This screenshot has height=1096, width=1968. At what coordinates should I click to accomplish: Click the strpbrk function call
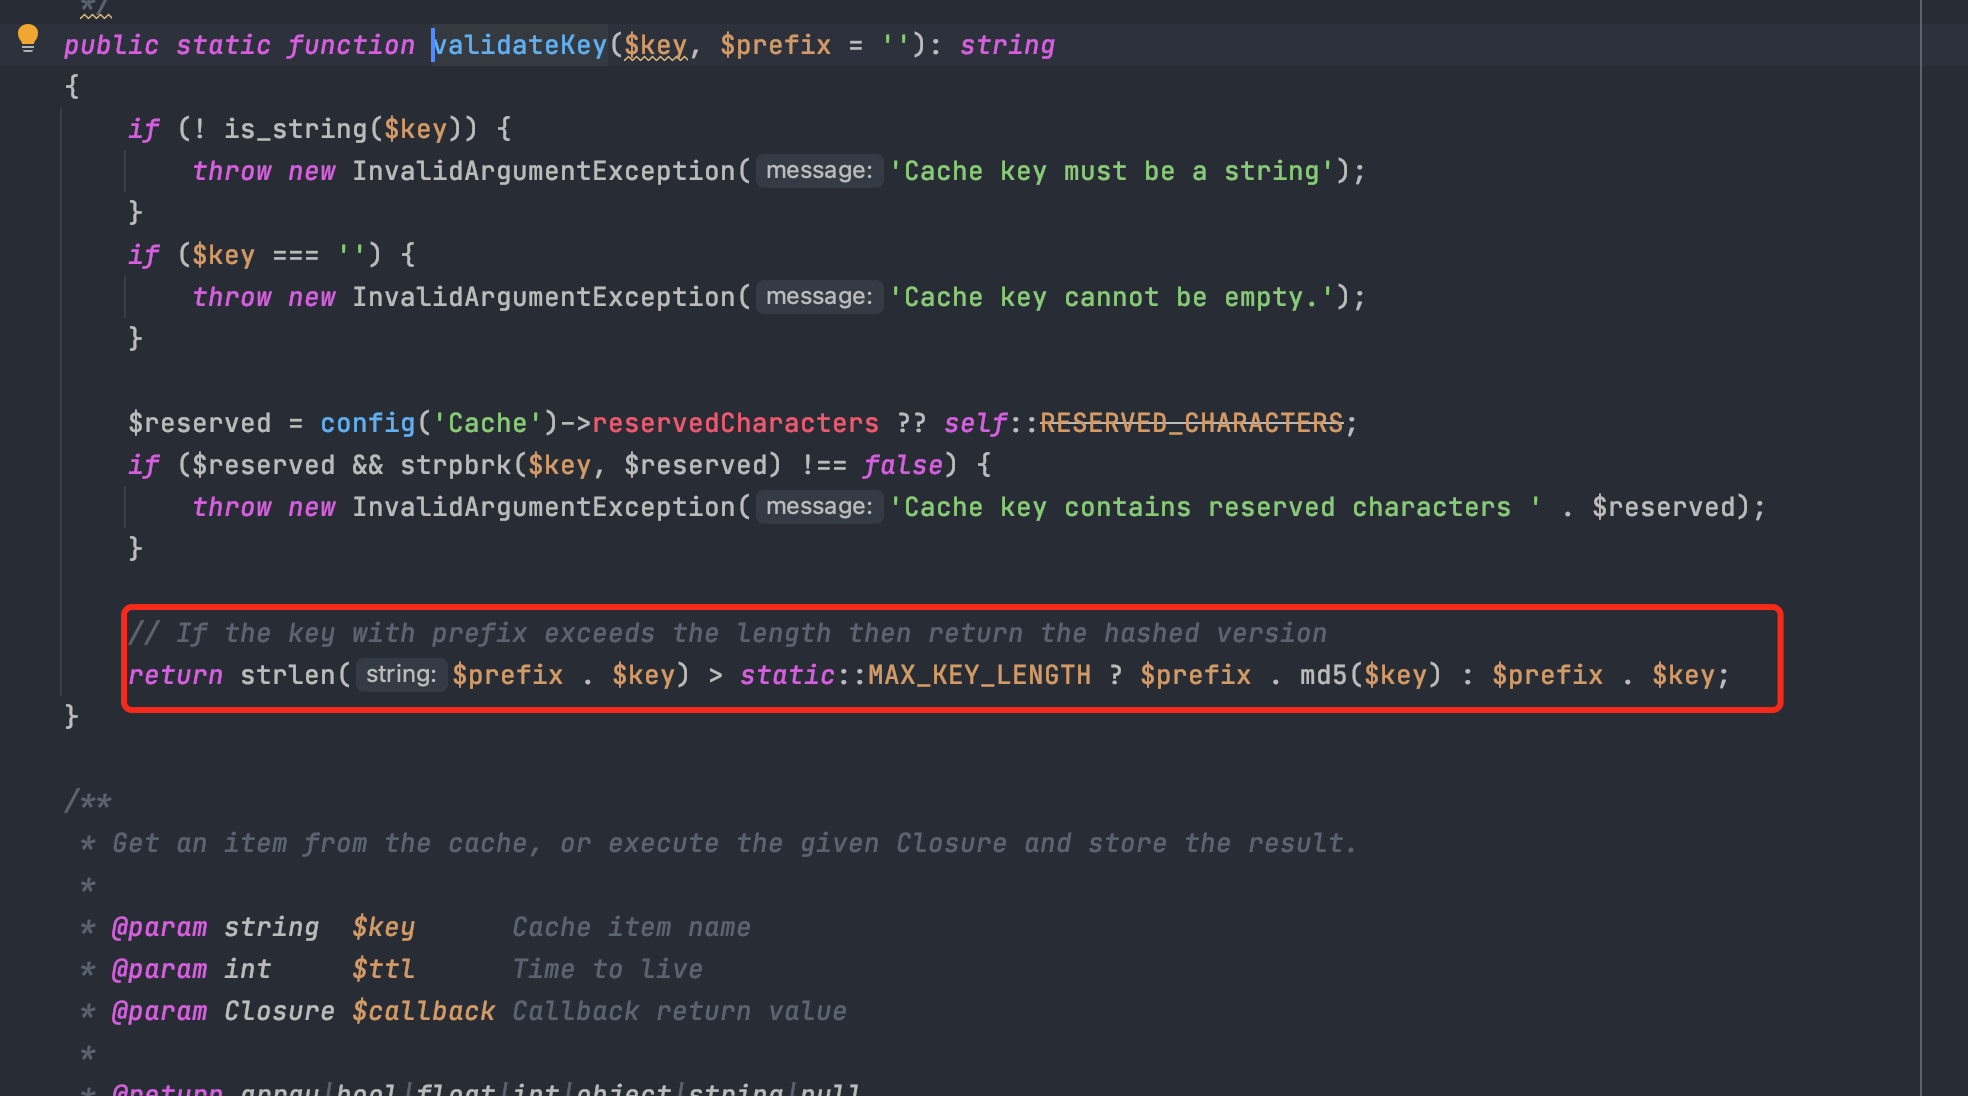coord(456,465)
